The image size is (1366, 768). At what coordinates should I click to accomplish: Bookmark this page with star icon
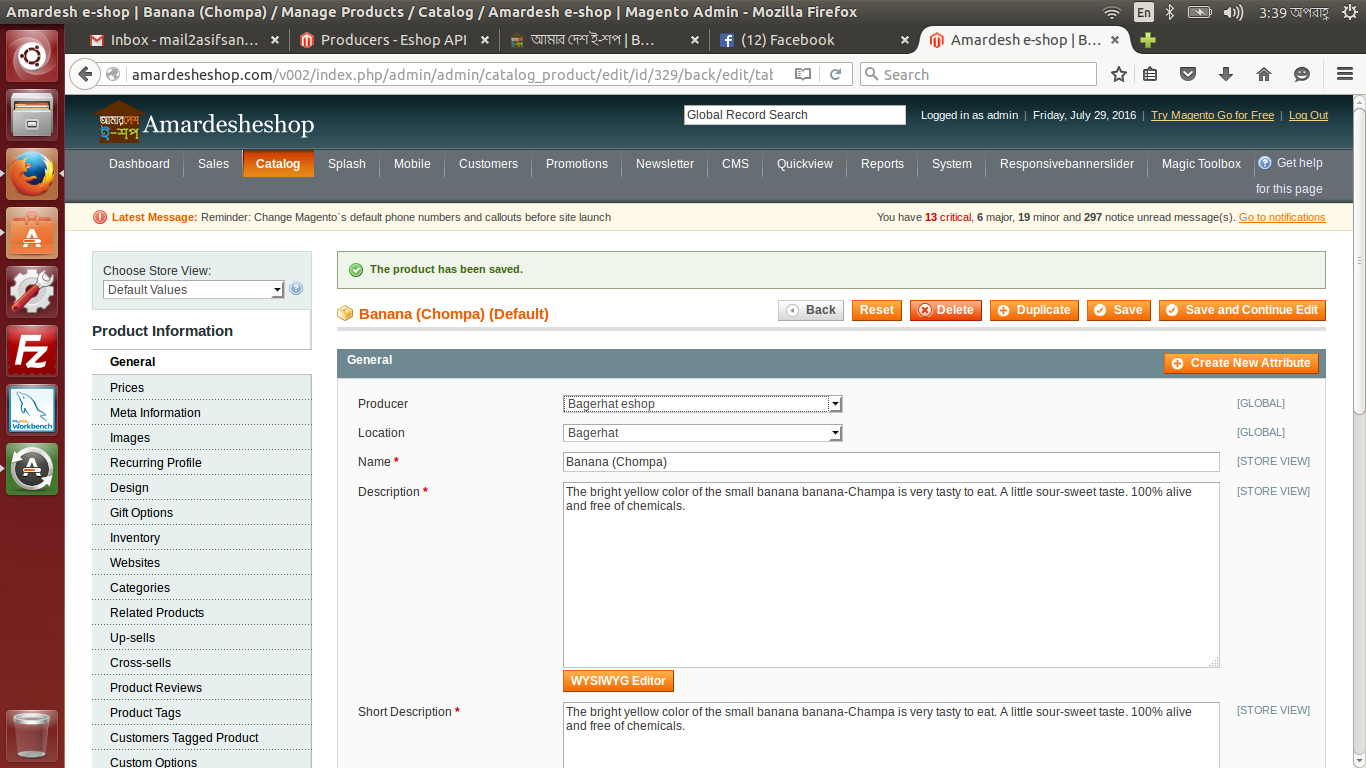pos(1119,74)
